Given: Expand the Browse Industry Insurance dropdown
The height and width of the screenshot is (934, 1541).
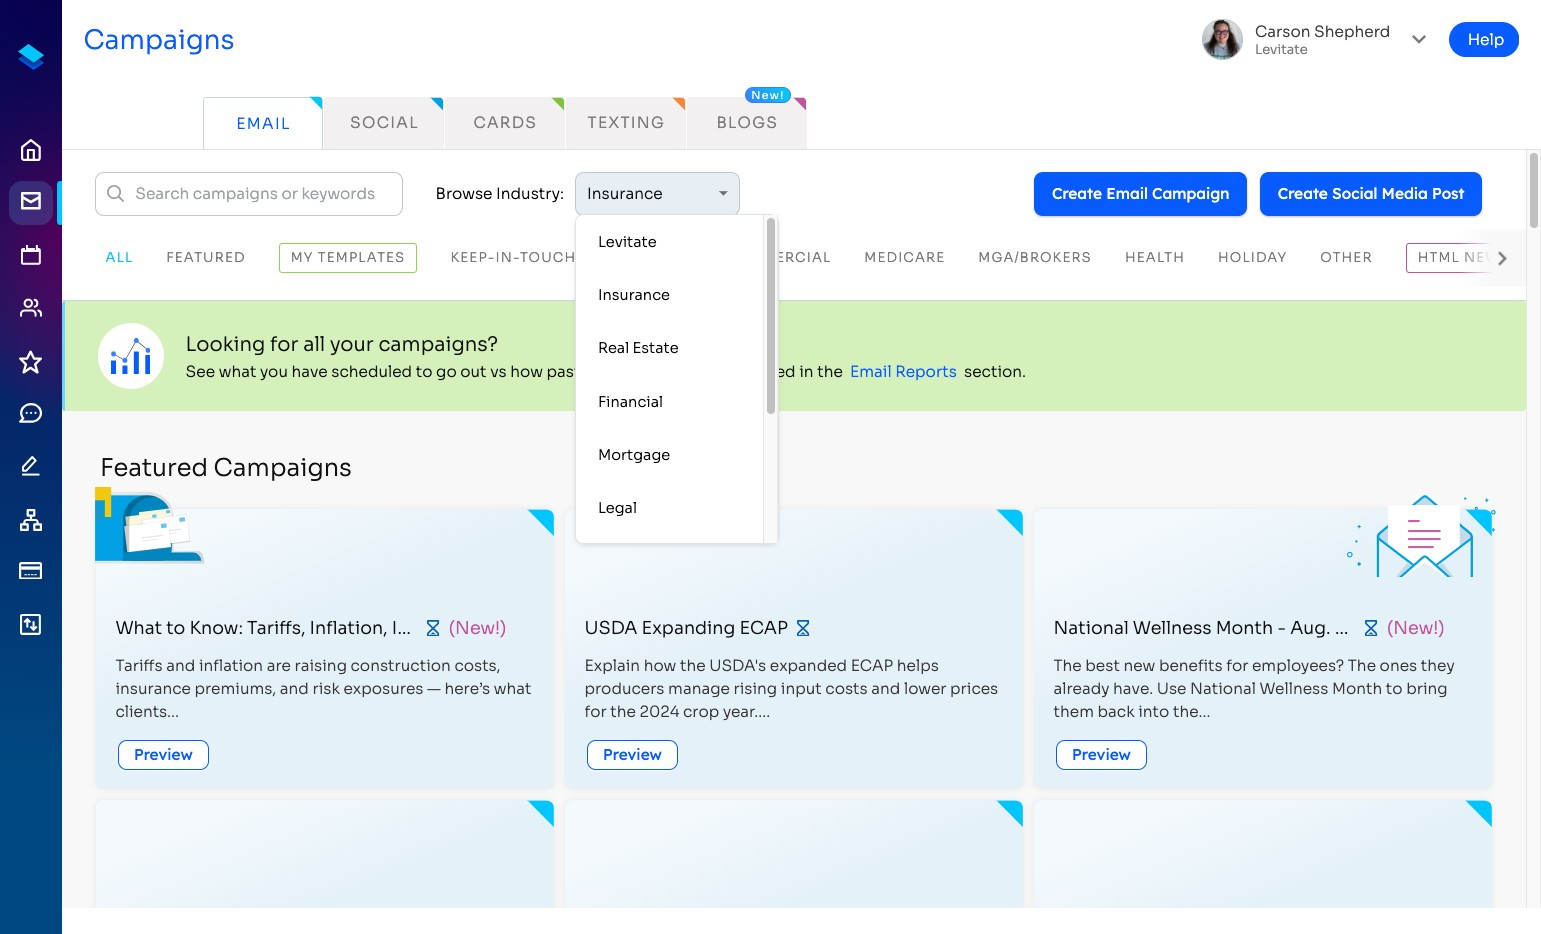Looking at the screenshot, I should pos(657,194).
